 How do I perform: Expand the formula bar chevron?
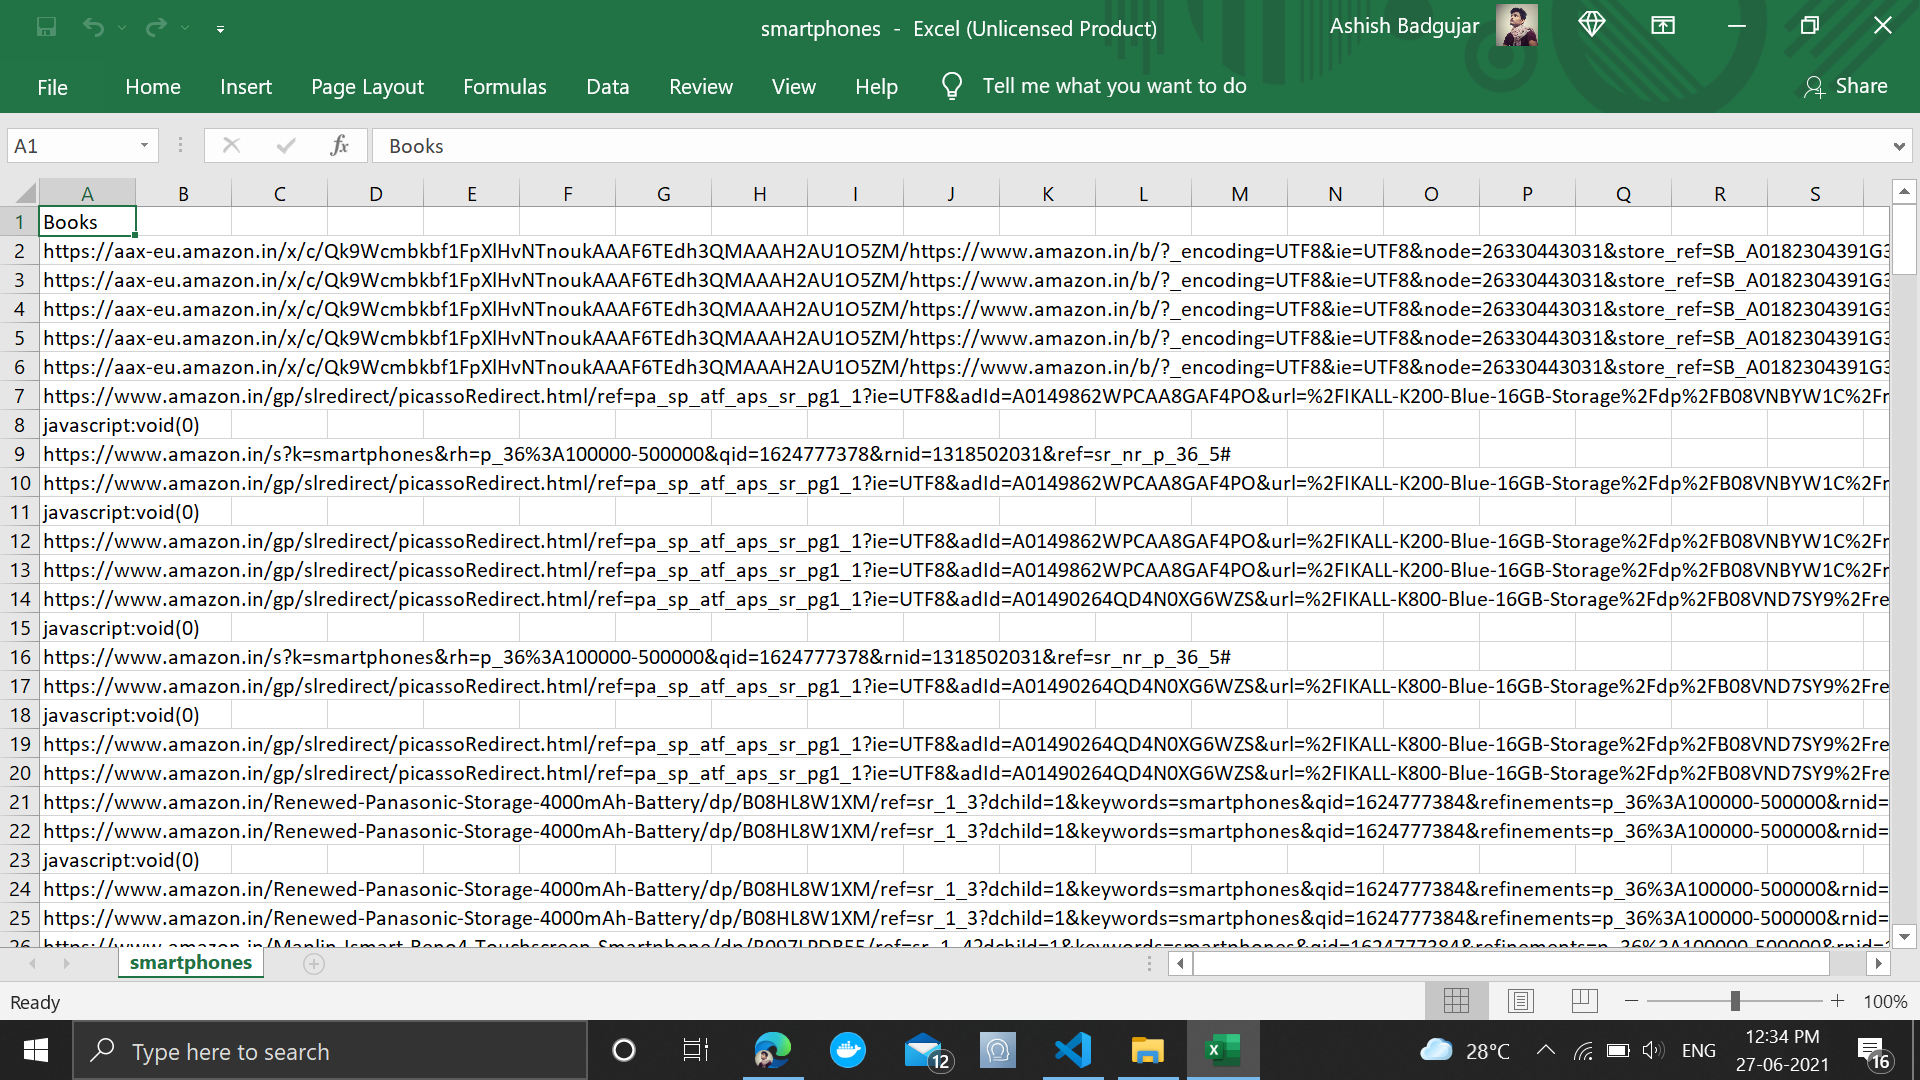pyautogui.click(x=1898, y=146)
